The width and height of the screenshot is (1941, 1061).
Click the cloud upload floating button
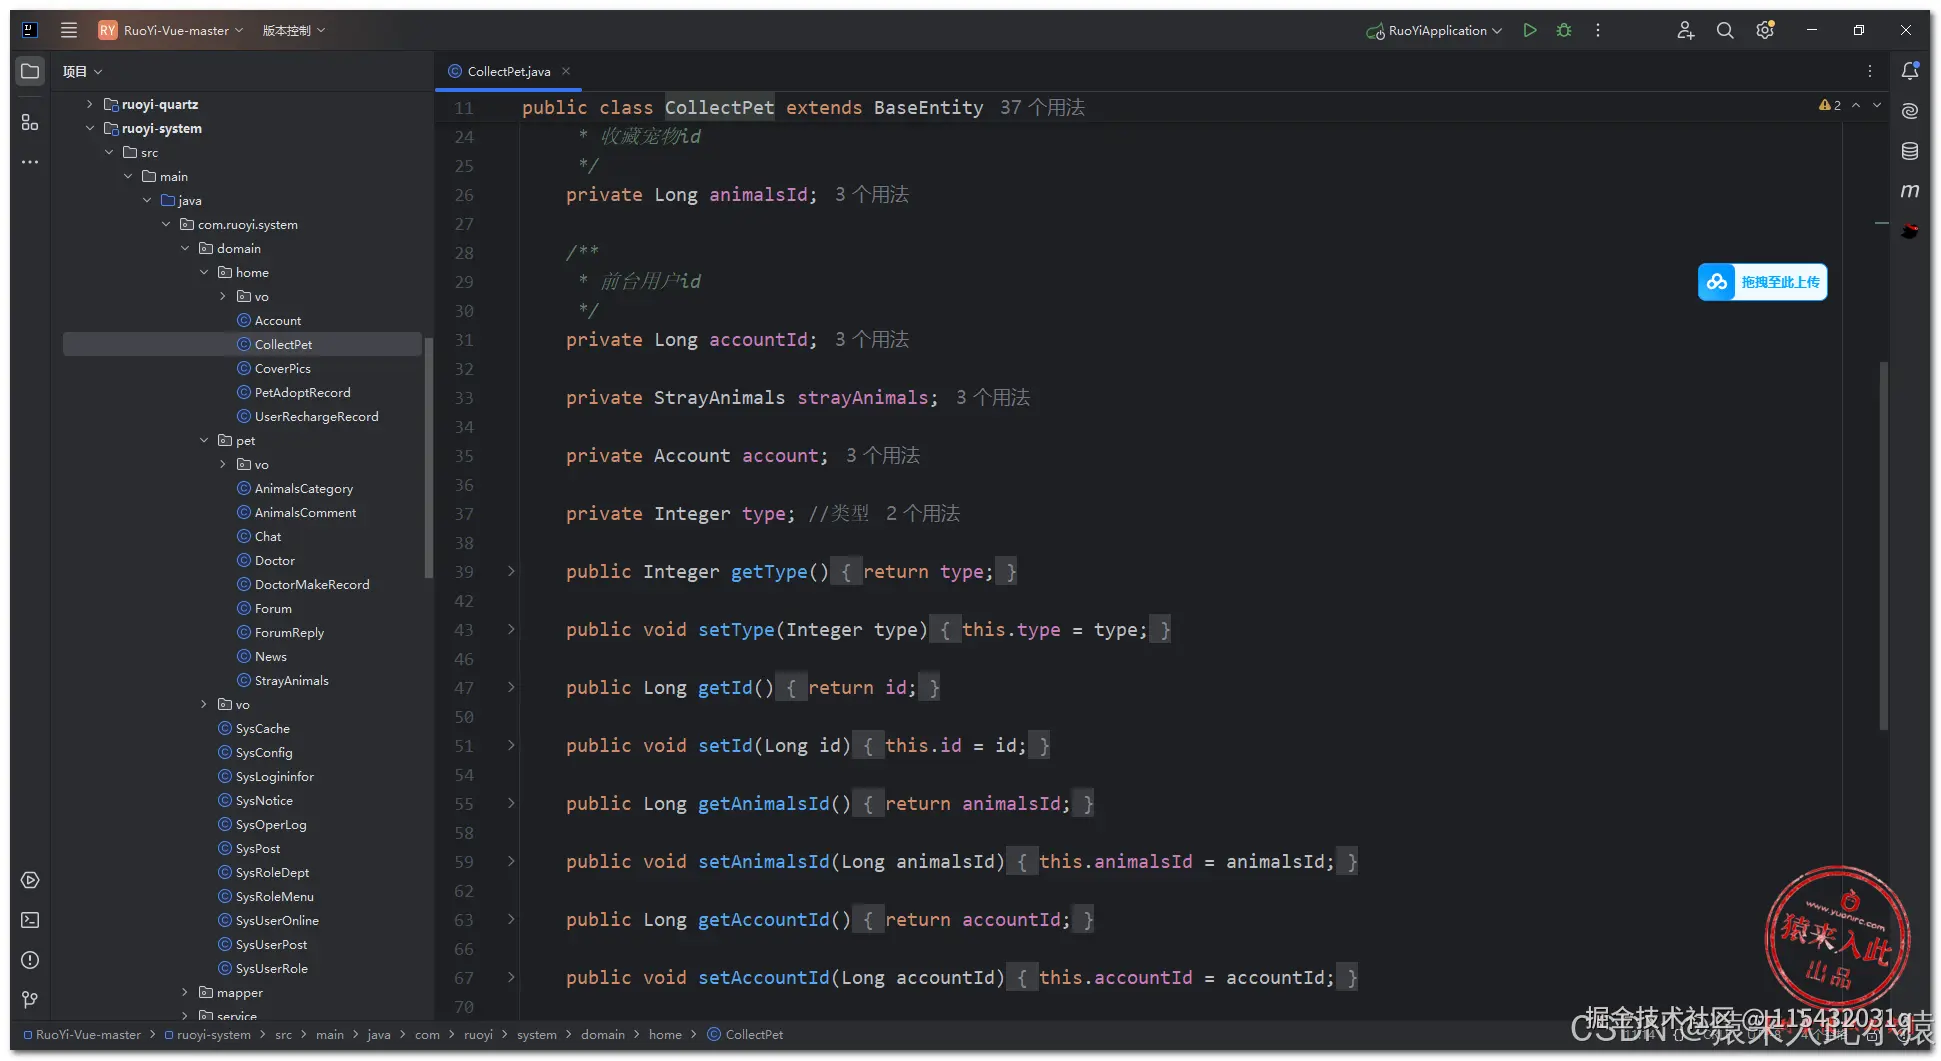pyautogui.click(x=1762, y=282)
